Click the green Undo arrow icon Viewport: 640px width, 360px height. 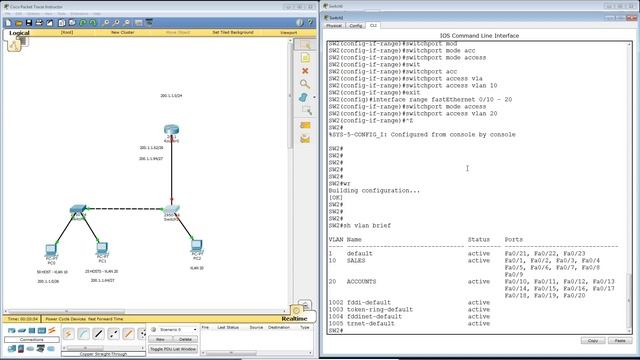tap(83, 23)
